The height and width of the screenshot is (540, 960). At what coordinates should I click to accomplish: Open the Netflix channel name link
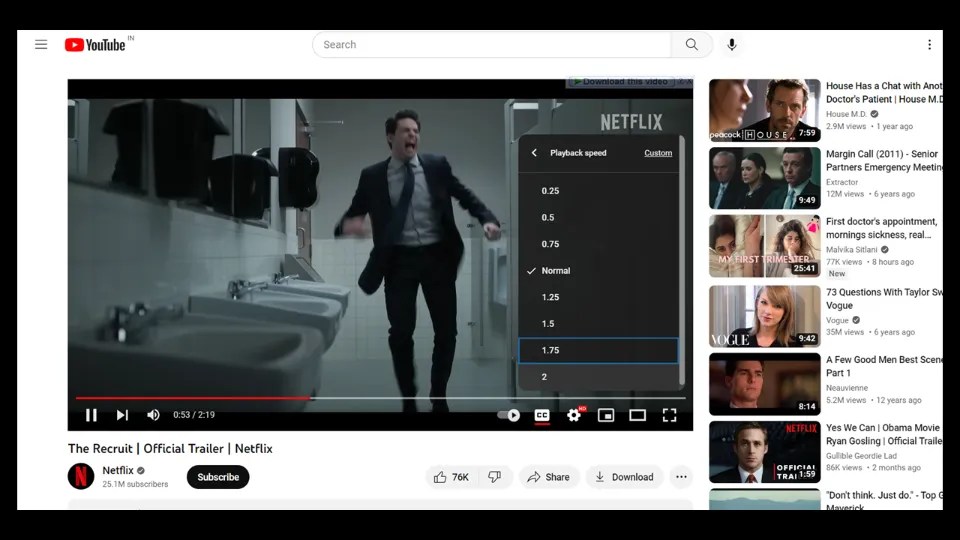[118, 470]
